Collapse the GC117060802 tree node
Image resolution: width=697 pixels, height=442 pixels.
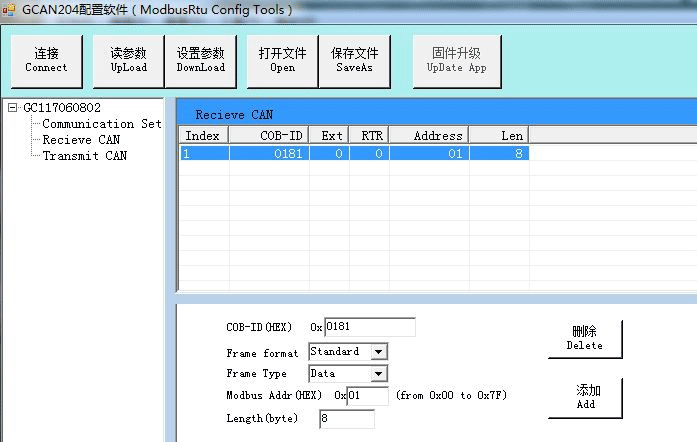click(x=12, y=108)
